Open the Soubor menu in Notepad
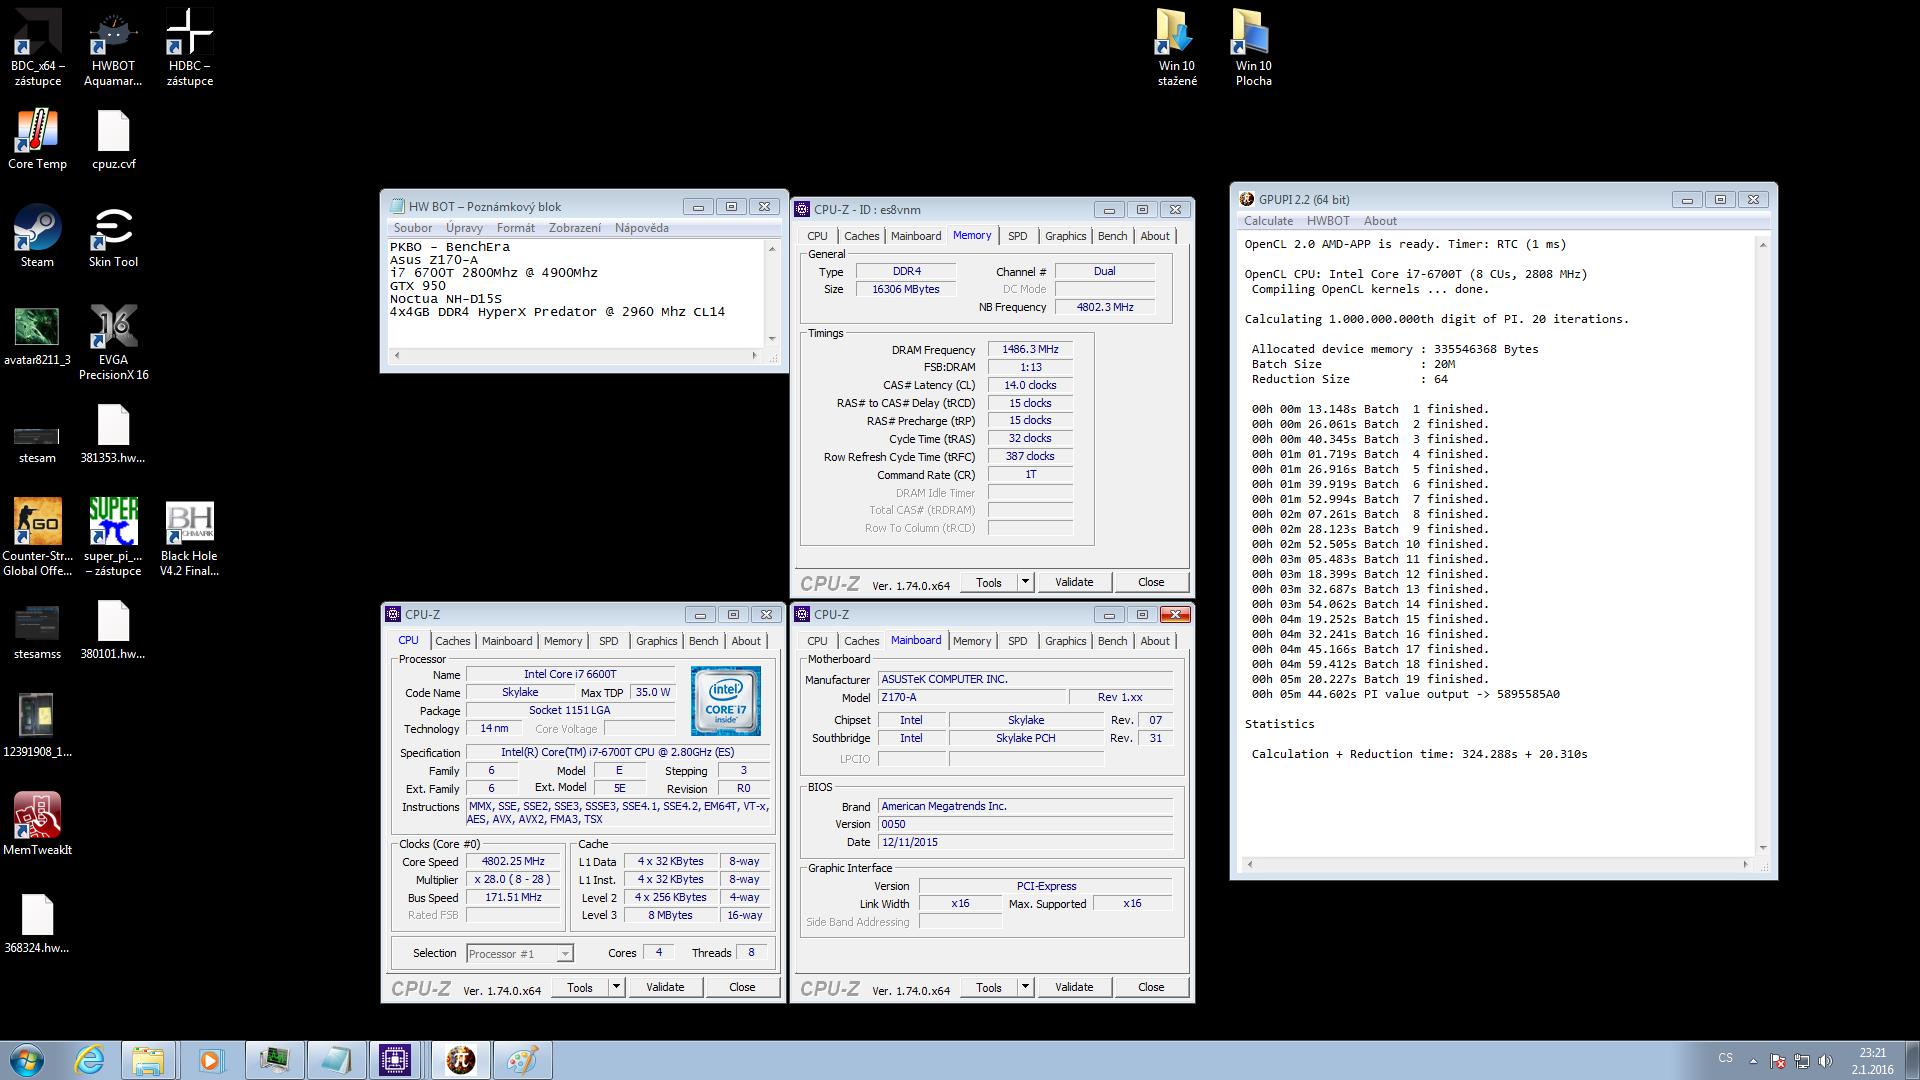The height and width of the screenshot is (1080, 1920). pos(412,228)
